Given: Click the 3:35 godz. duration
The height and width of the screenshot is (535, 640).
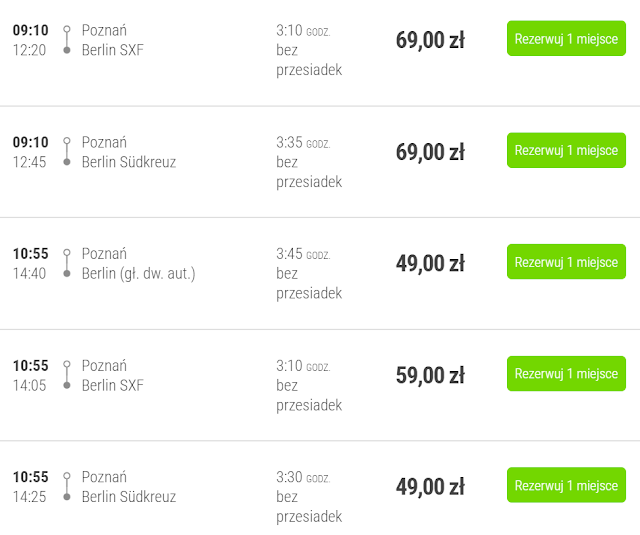Looking at the screenshot, I should tap(302, 142).
